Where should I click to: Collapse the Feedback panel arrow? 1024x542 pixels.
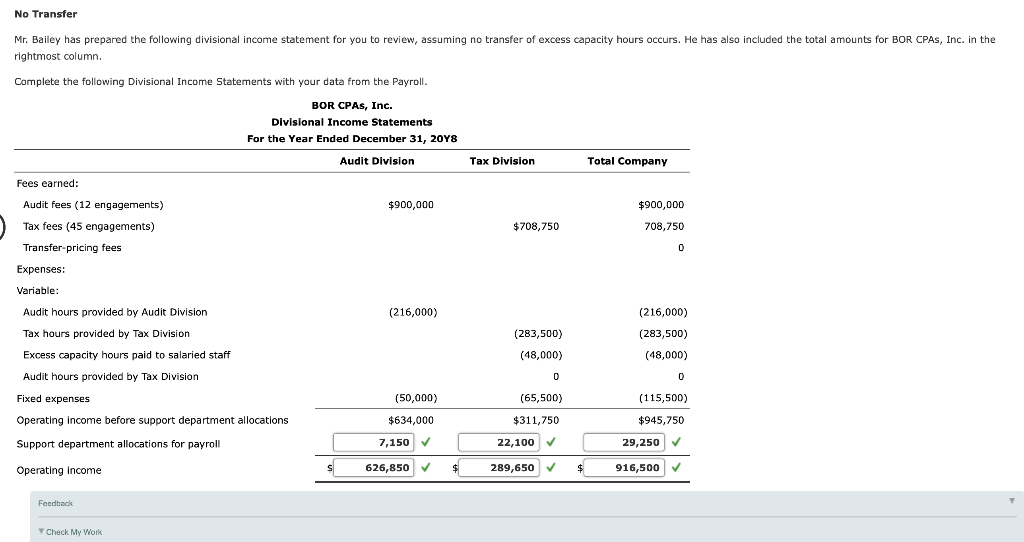tap(1012, 502)
